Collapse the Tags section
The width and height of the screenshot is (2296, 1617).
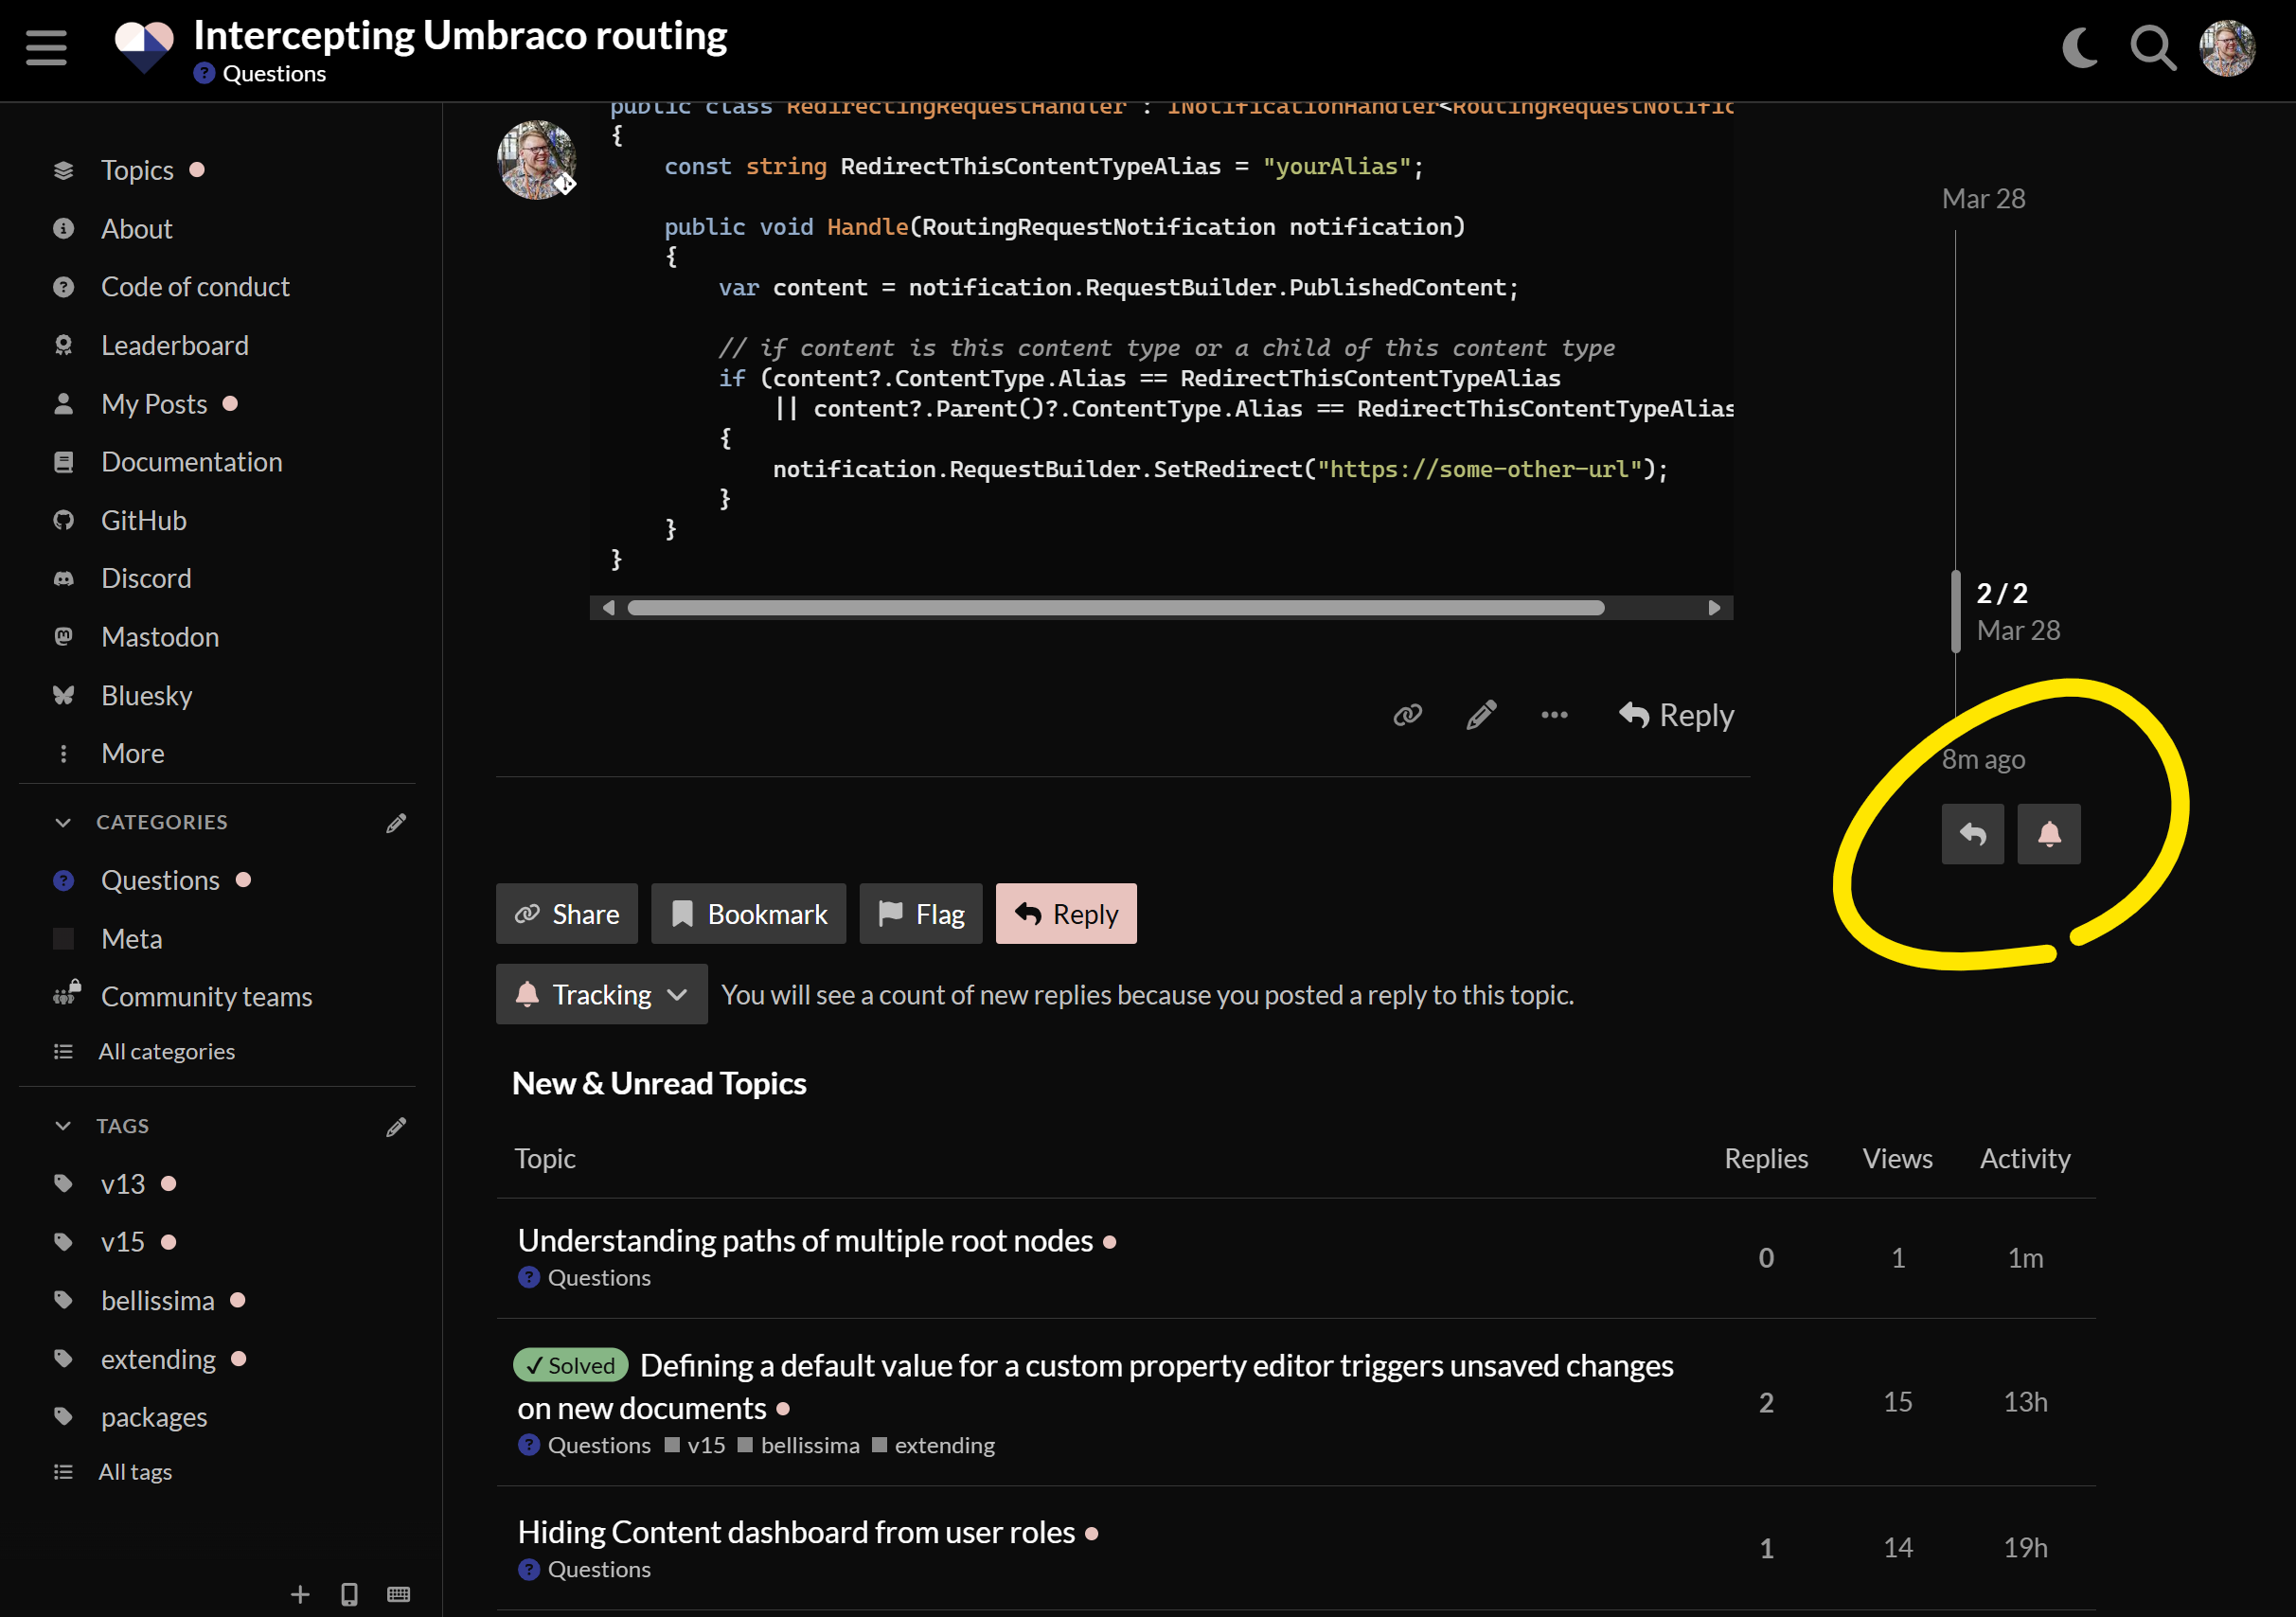[63, 1126]
